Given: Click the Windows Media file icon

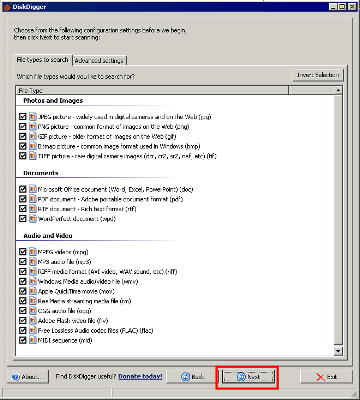Looking at the screenshot, I should click(x=32, y=281).
